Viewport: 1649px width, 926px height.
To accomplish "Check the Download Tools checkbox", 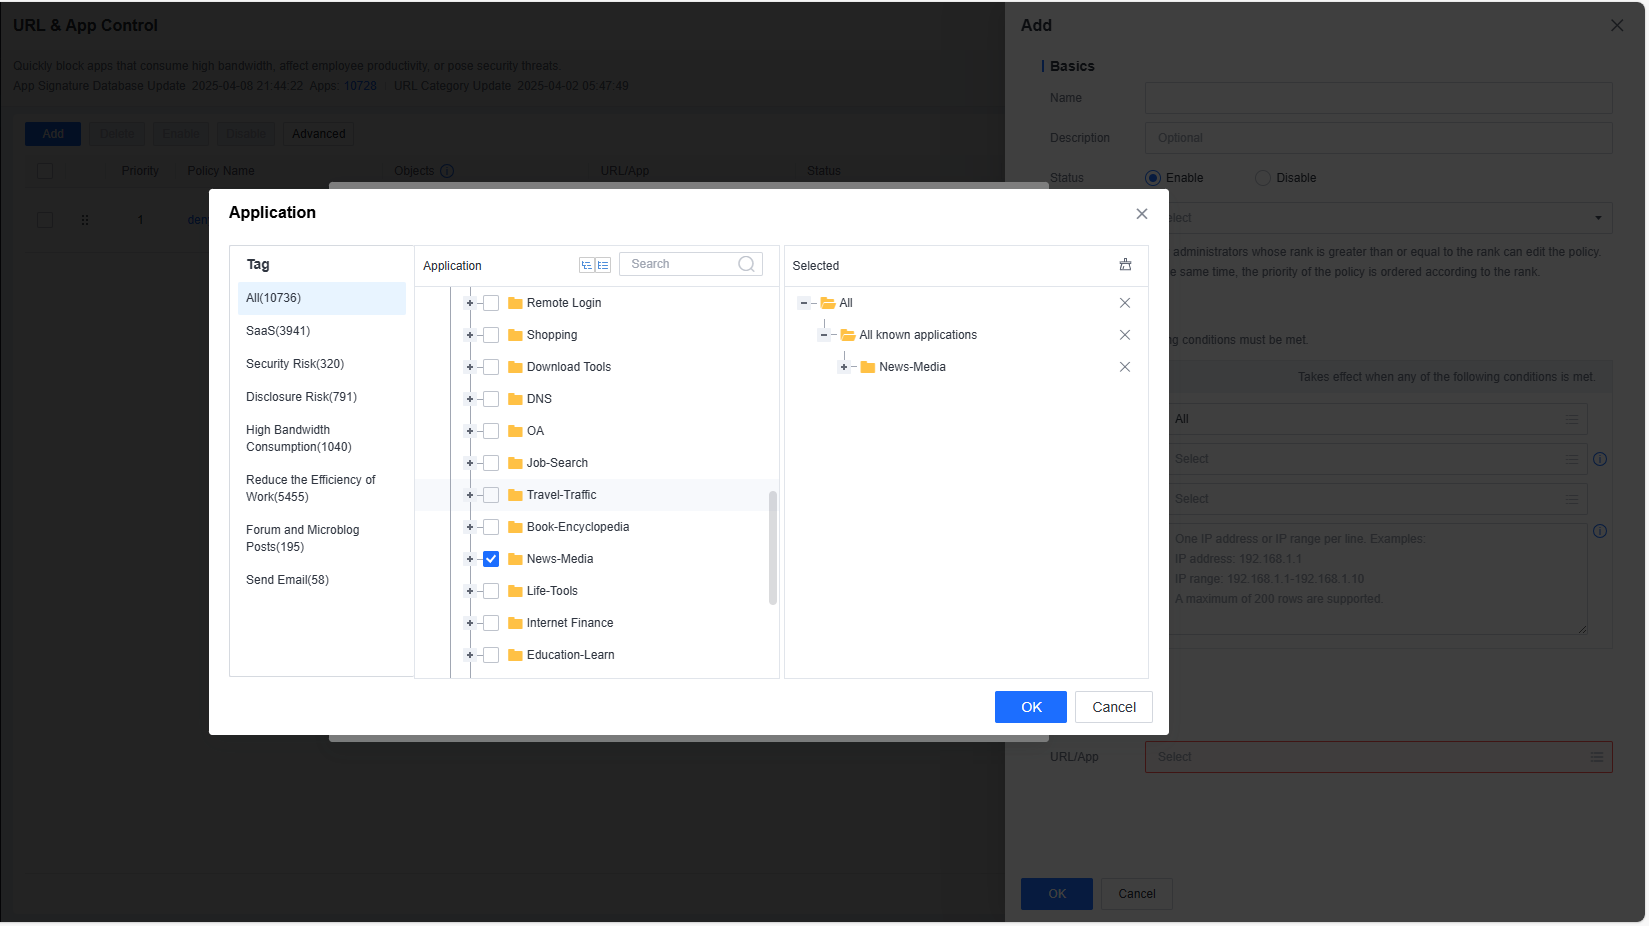I will coord(491,367).
